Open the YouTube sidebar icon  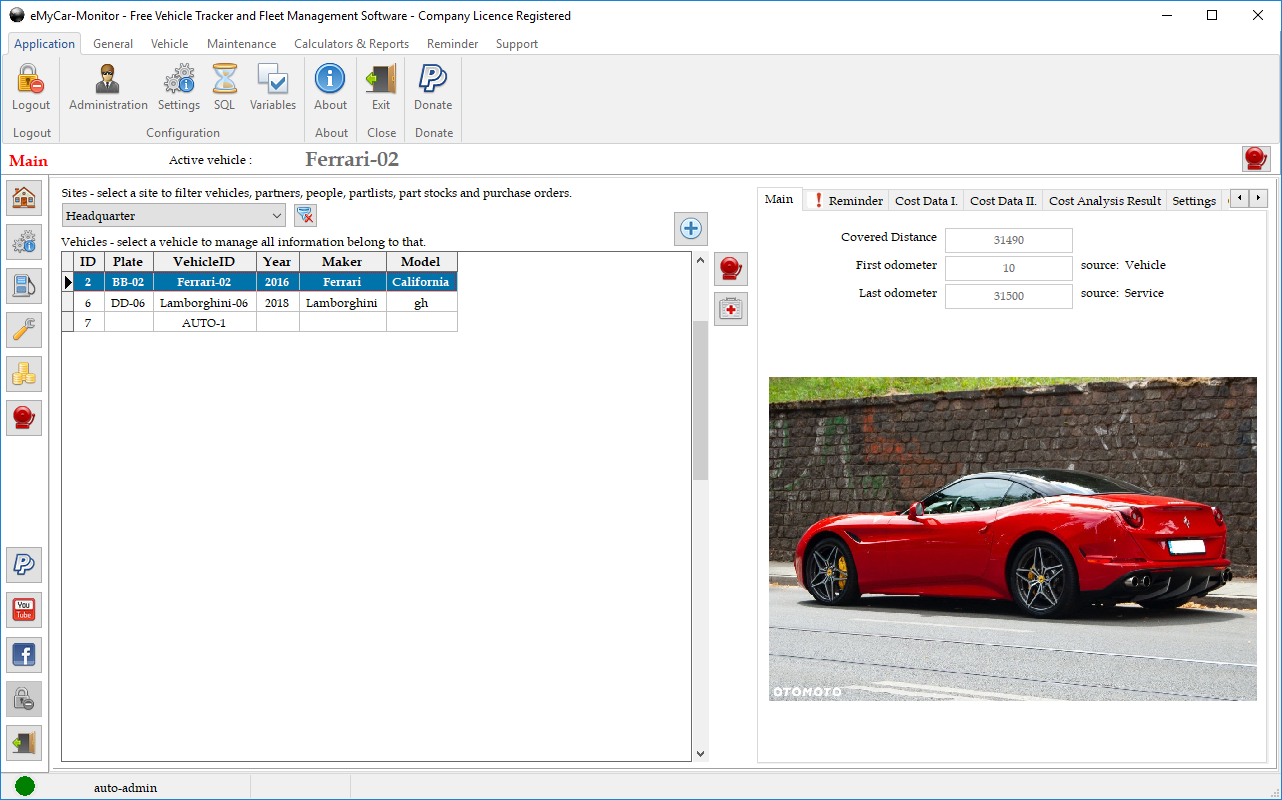pos(25,610)
